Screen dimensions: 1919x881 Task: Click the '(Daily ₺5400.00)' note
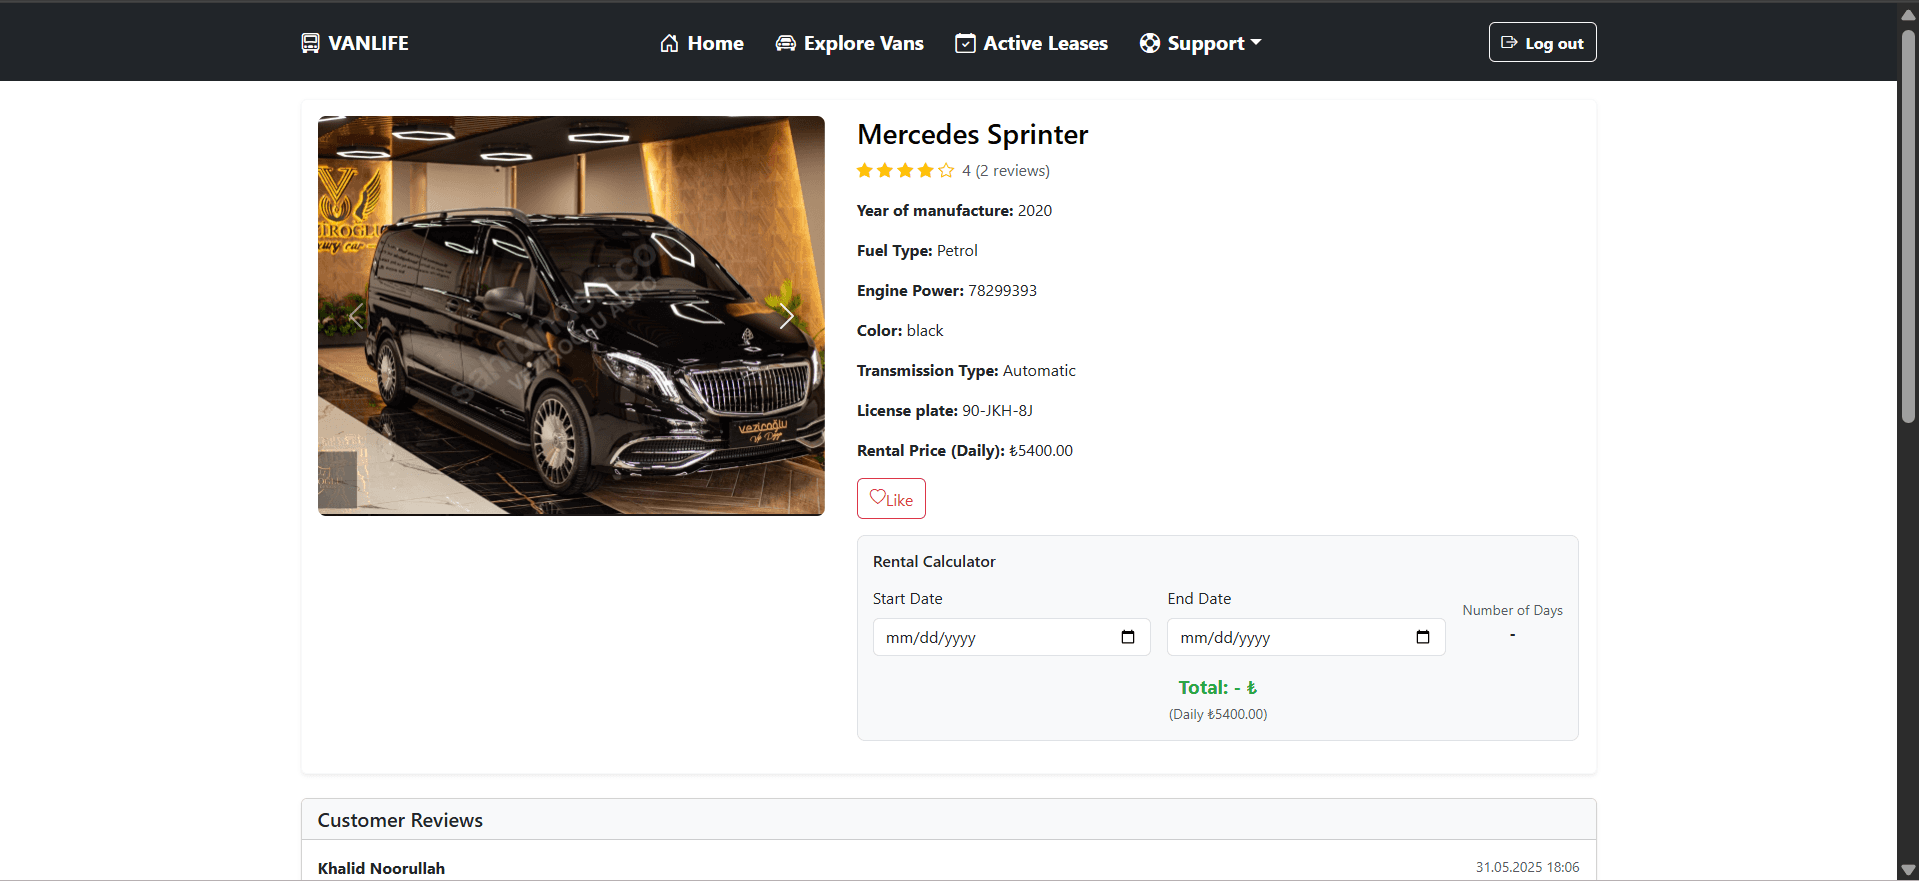pyautogui.click(x=1218, y=715)
